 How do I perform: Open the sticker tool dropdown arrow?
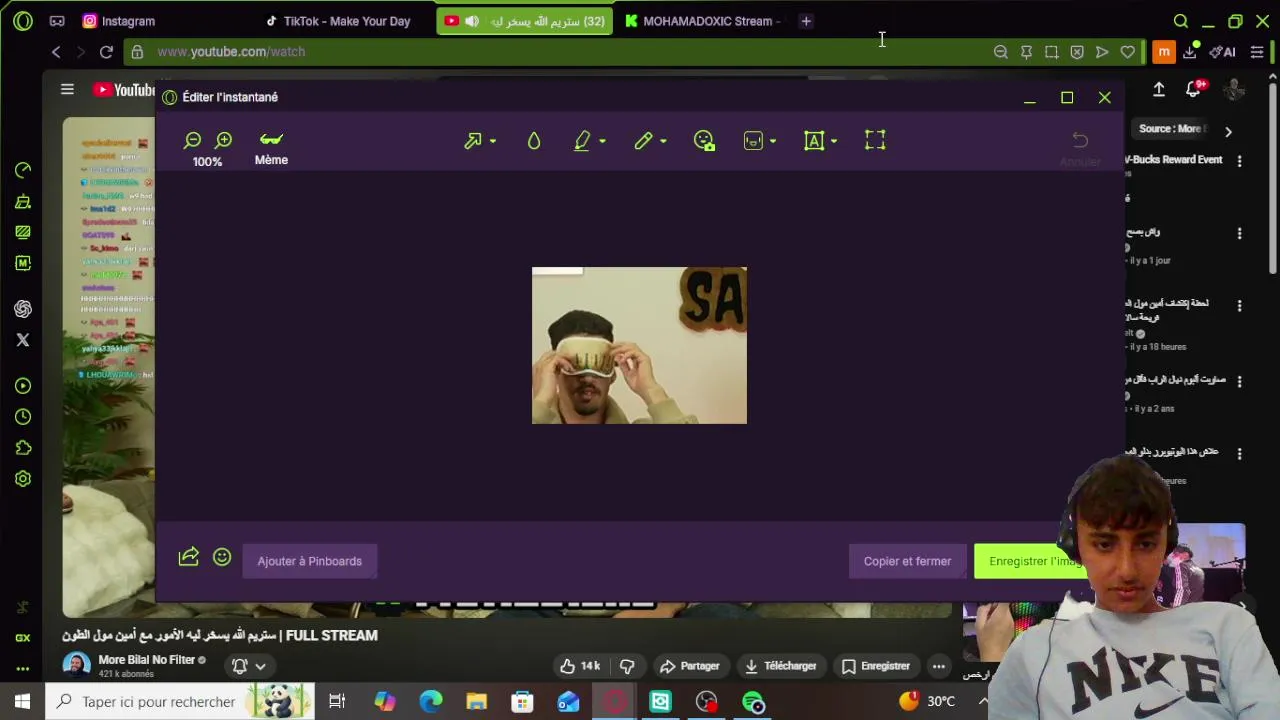click(773, 142)
